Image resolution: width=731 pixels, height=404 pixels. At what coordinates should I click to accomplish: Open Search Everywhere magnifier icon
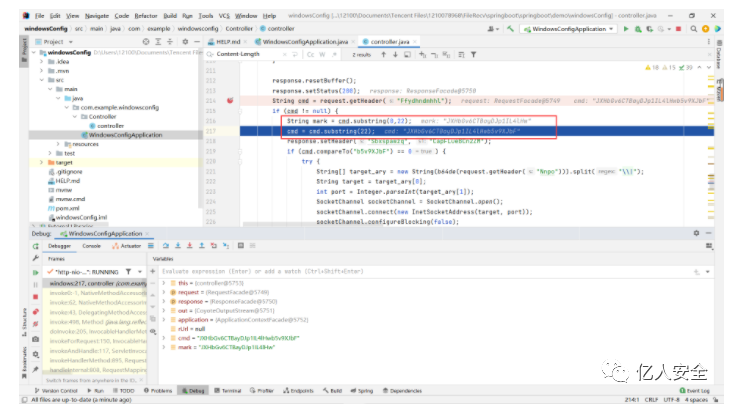pos(694,29)
